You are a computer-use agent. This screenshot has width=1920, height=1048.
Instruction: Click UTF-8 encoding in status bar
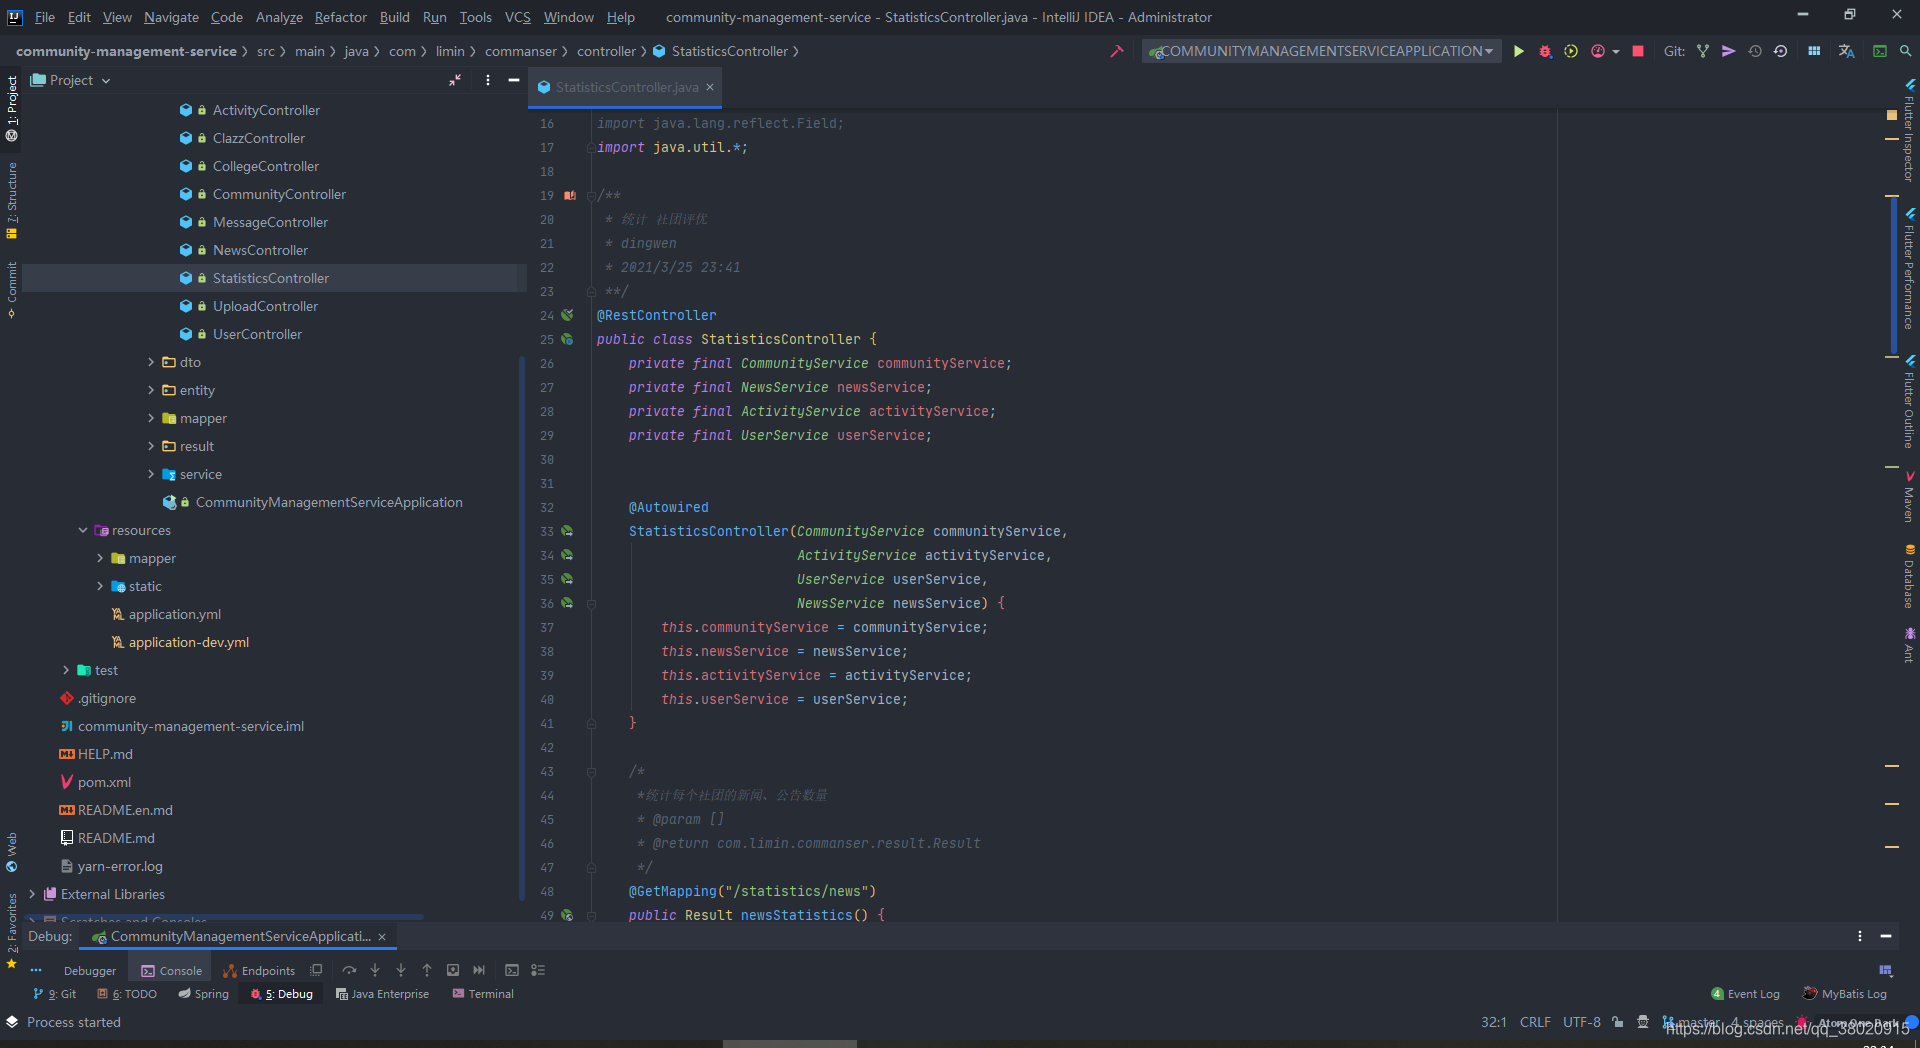pos(1582,1022)
